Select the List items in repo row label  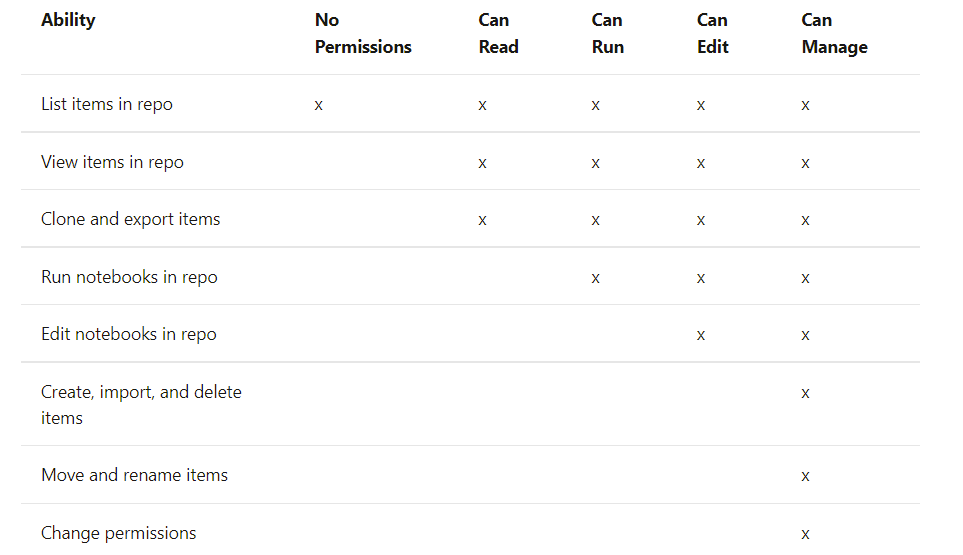pos(107,104)
